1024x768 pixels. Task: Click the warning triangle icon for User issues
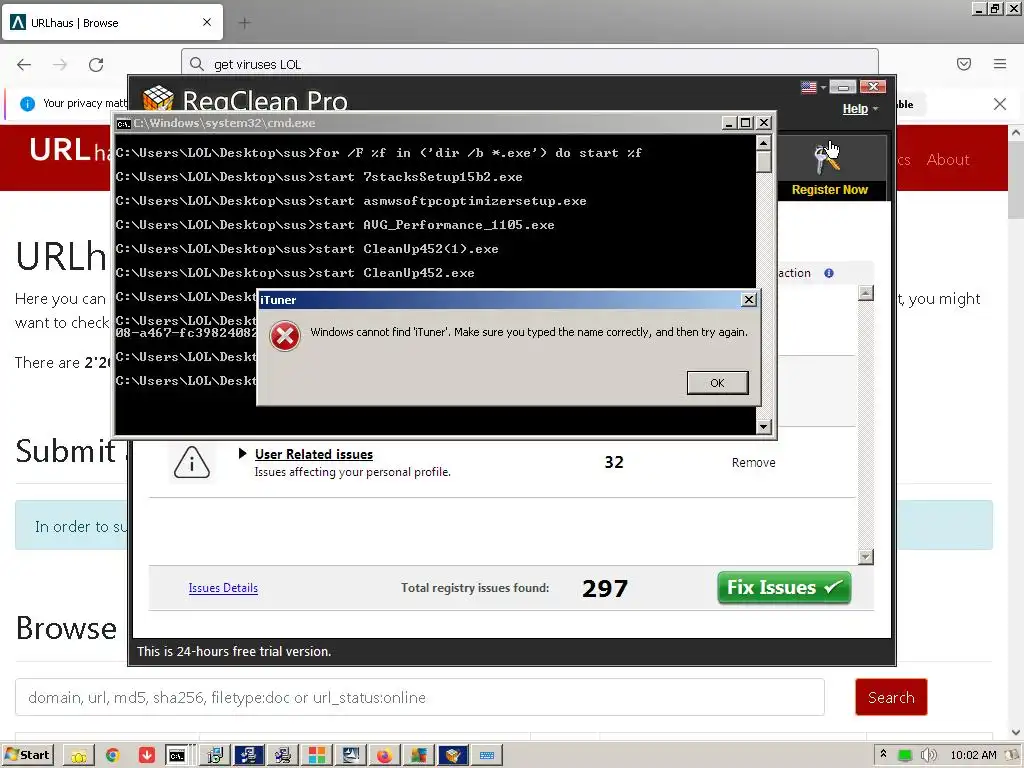192,462
